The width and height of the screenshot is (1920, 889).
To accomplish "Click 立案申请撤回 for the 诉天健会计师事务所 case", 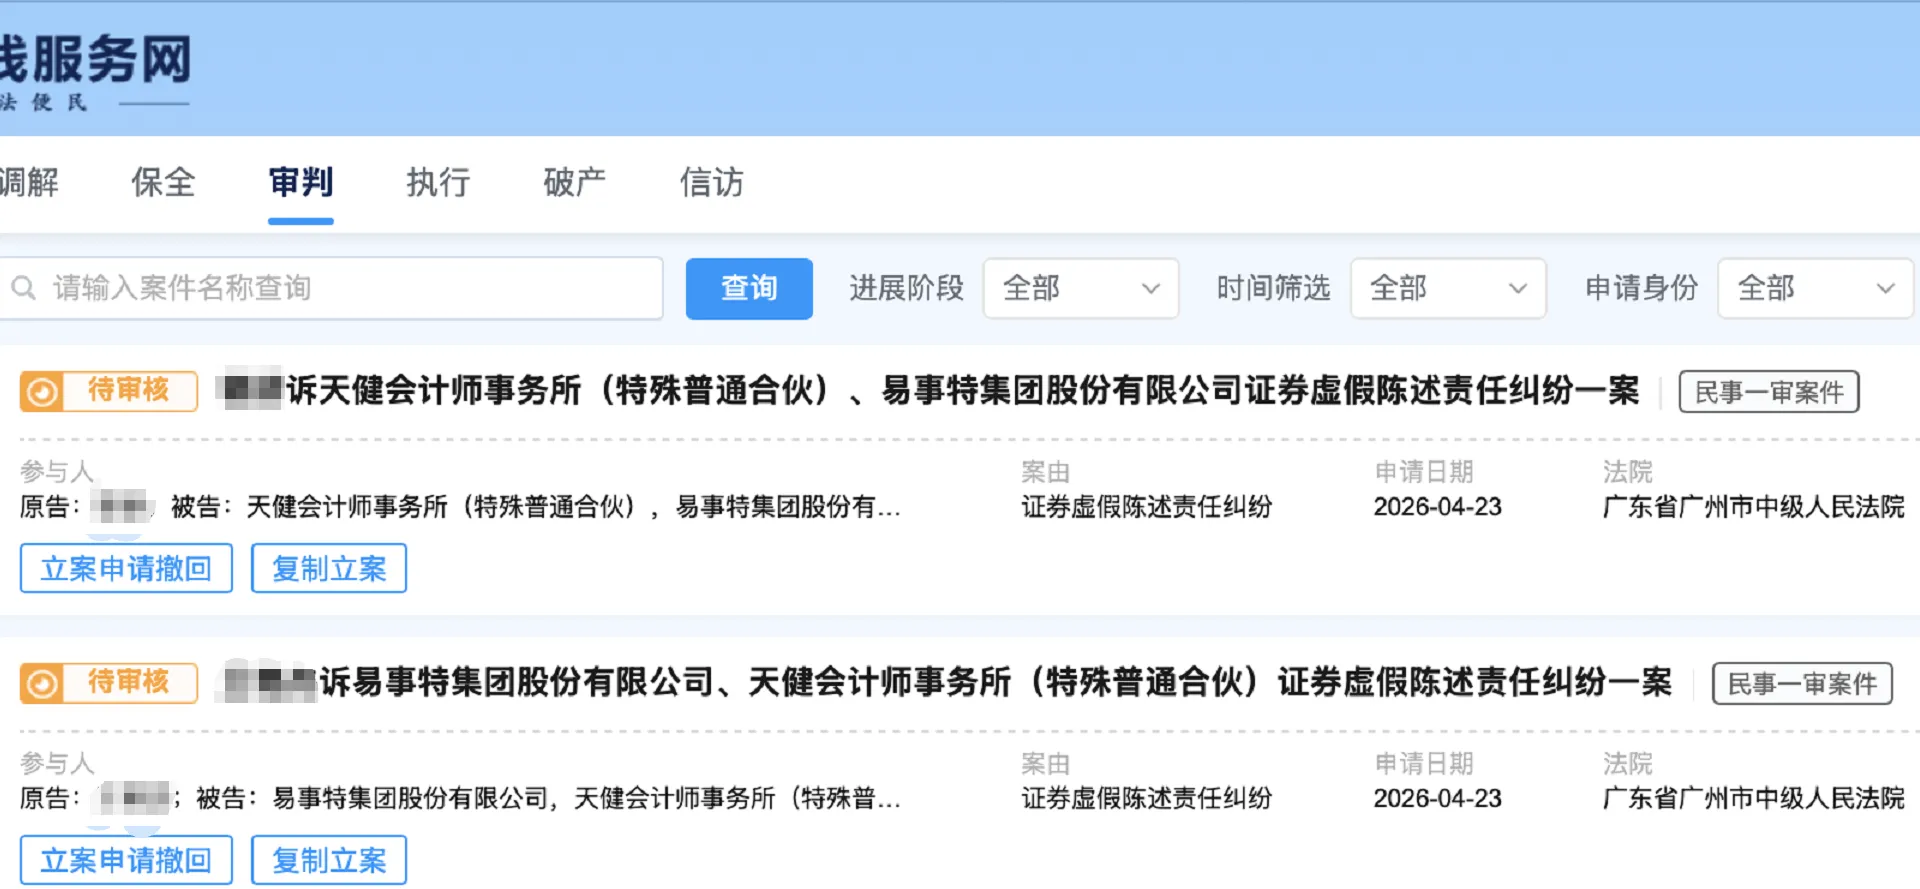I will (126, 568).
